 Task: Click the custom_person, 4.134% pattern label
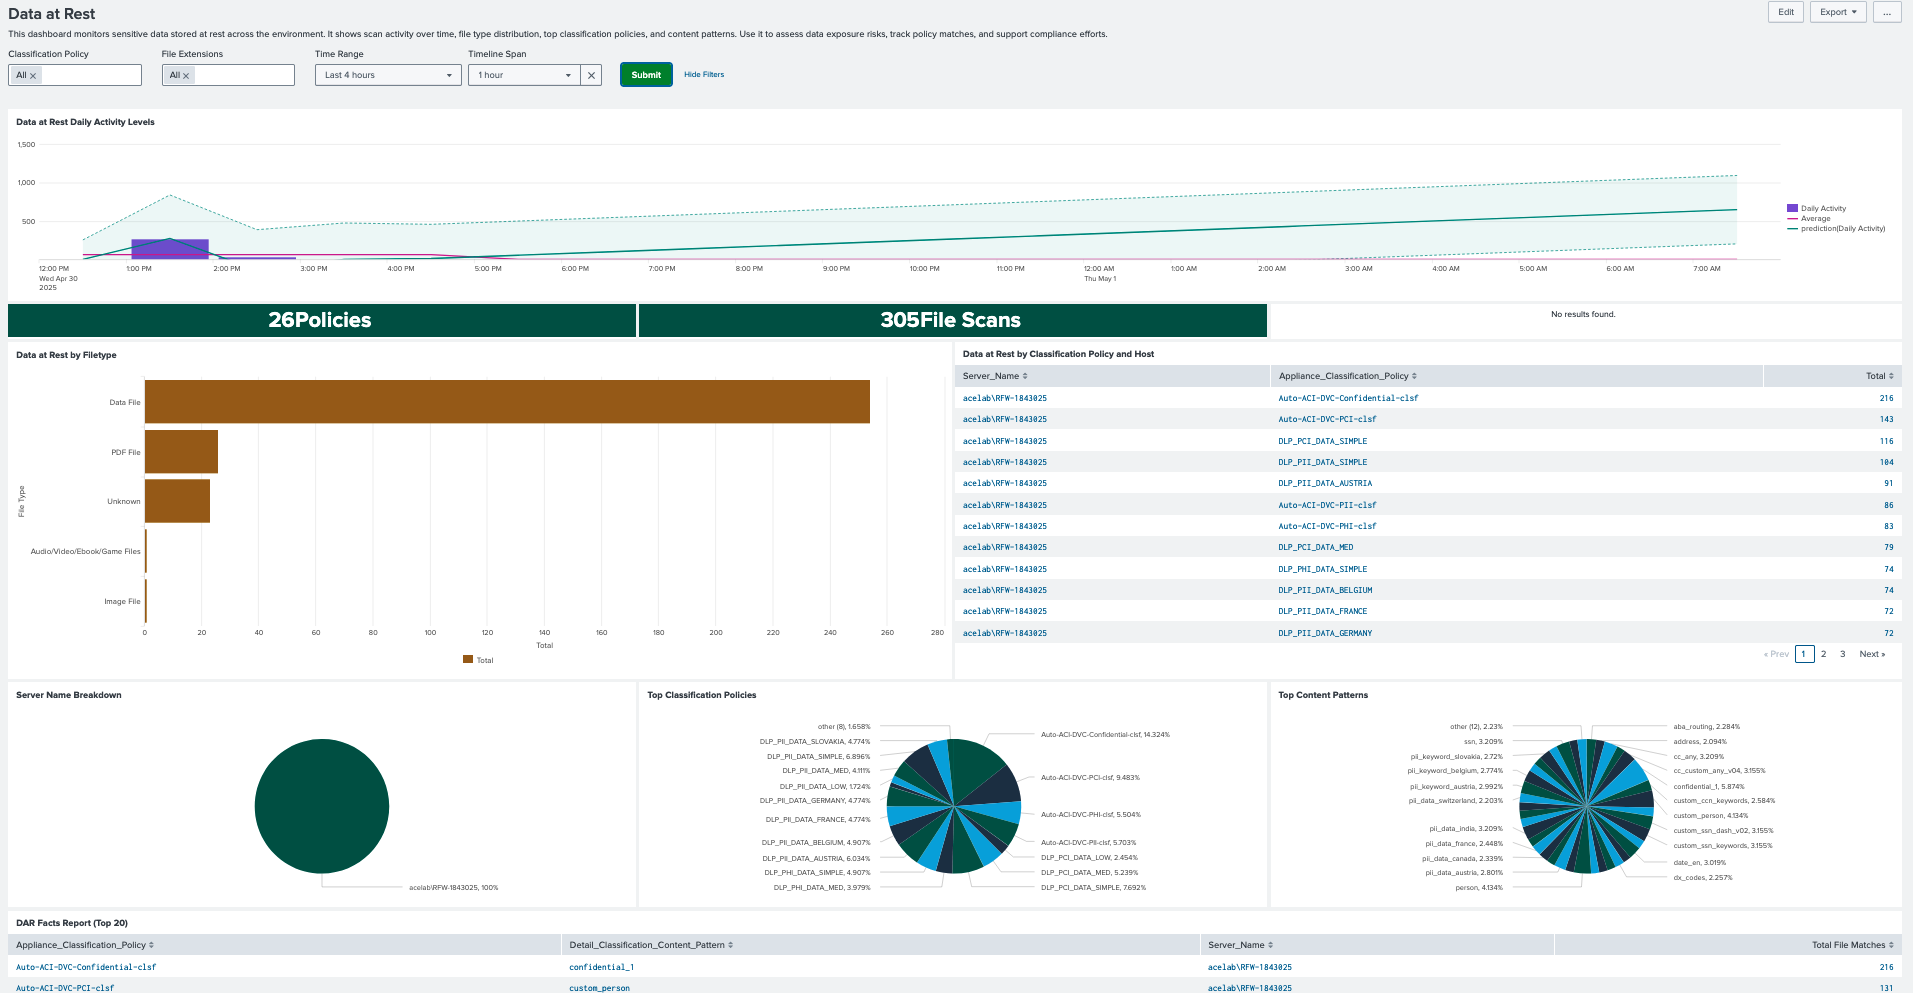point(1710,816)
